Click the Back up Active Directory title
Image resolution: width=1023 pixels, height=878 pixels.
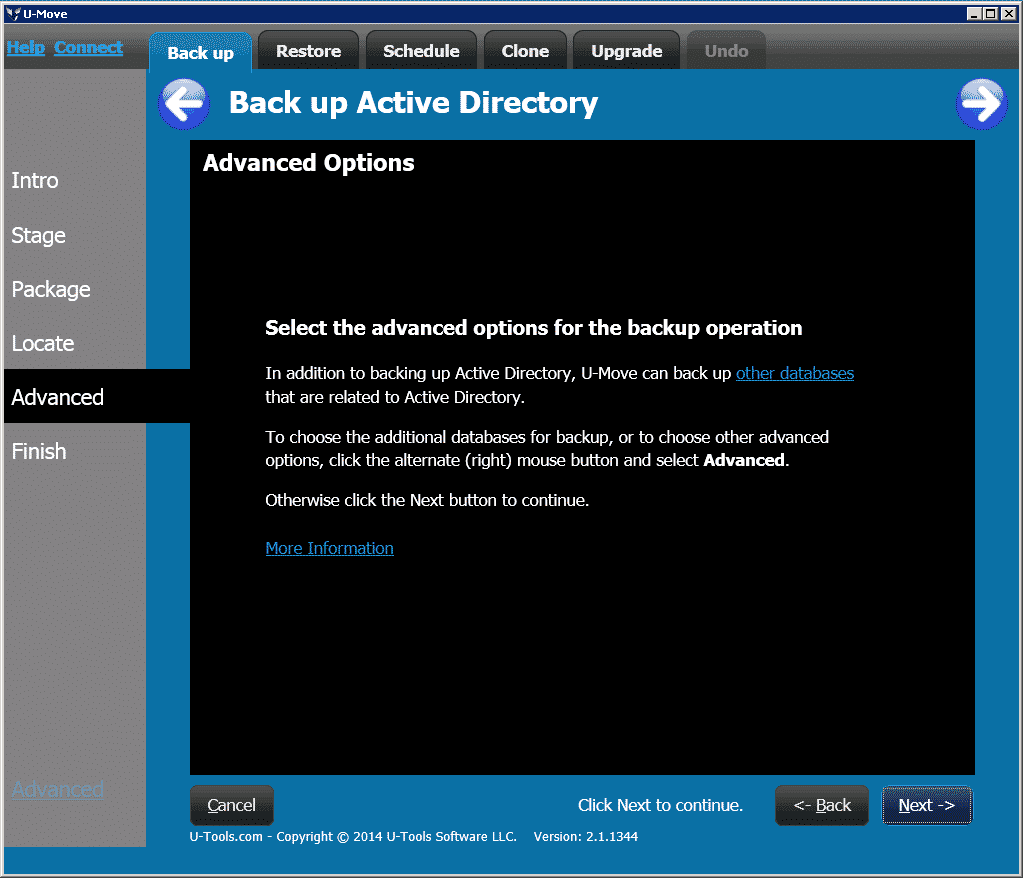[x=414, y=103]
